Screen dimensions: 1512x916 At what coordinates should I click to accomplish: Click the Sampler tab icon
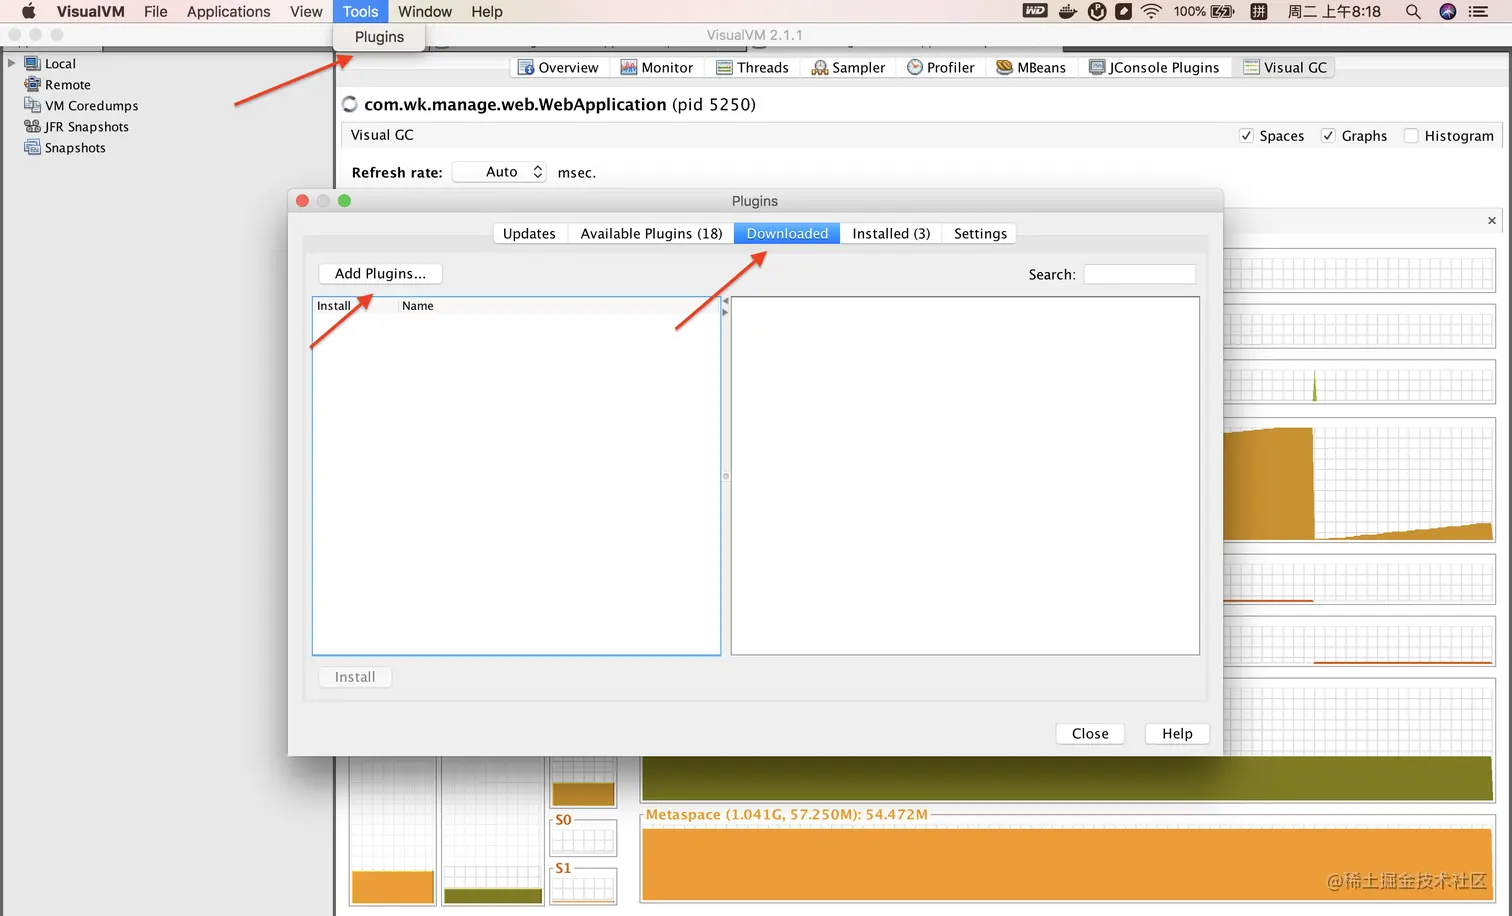(x=820, y=67)
